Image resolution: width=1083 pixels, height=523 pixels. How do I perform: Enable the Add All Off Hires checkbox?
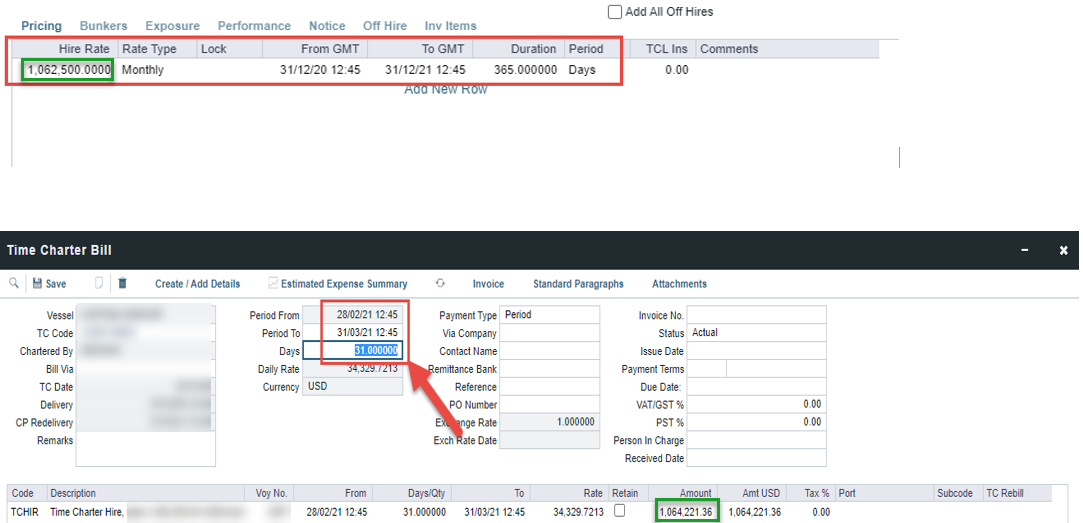click(x=615, y=12)
